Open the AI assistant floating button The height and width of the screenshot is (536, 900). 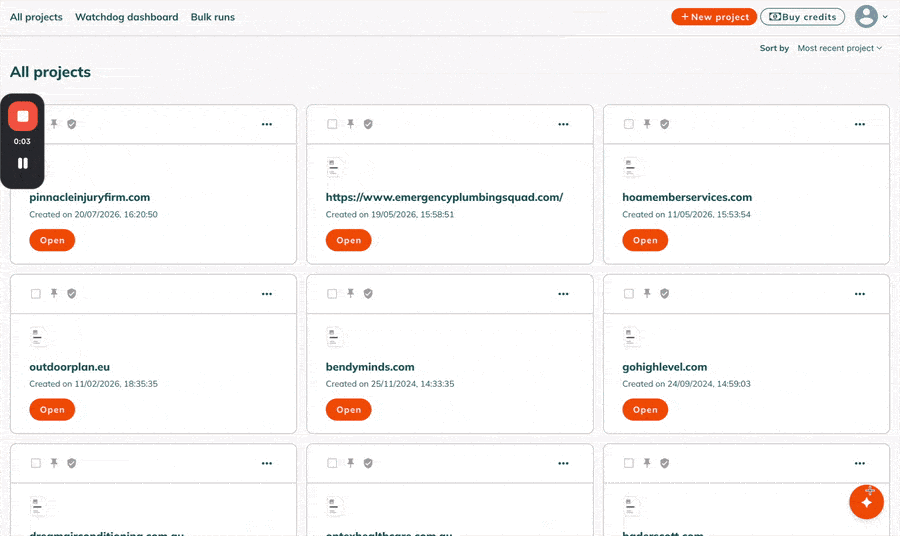coord(867,502)
